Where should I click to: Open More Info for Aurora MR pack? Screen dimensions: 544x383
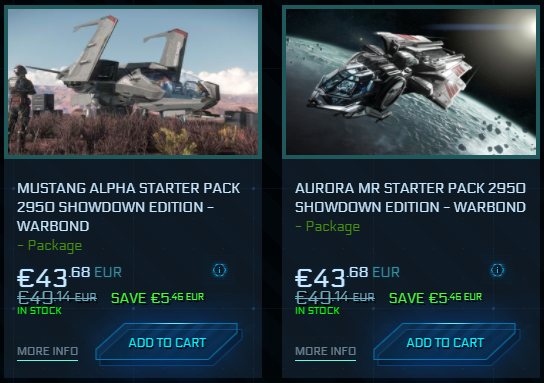point(325,351)
